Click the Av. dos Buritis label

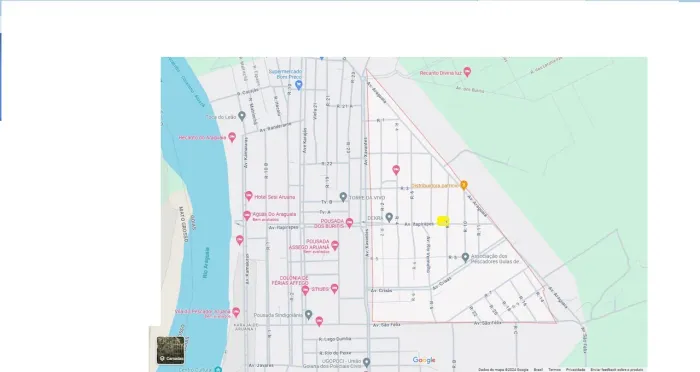click(470, 90)
